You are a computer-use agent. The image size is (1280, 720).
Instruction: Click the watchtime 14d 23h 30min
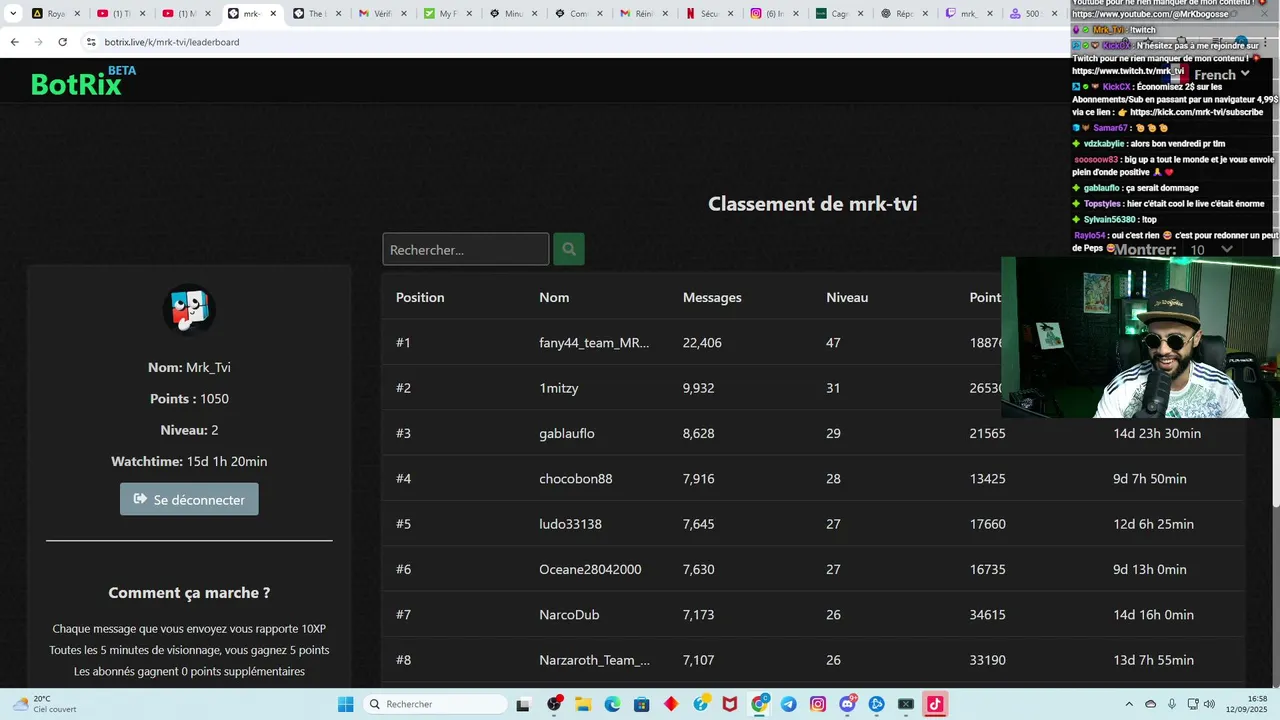click(1157, 433)
